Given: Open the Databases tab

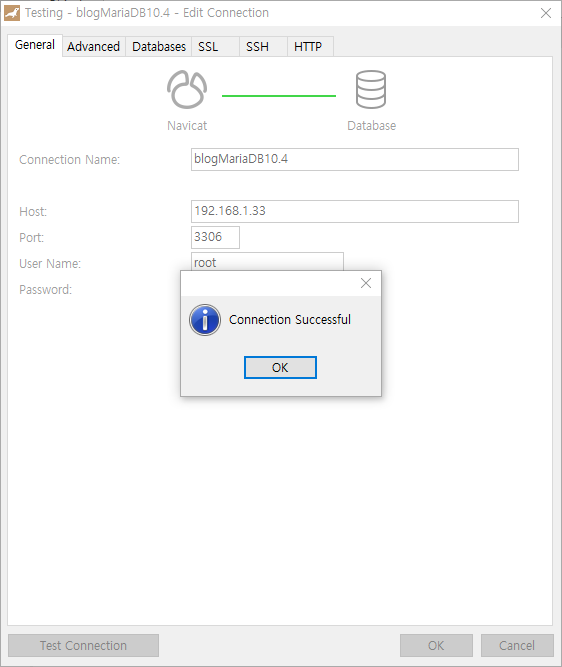Looking at the screenshot, I should [159, 46].
